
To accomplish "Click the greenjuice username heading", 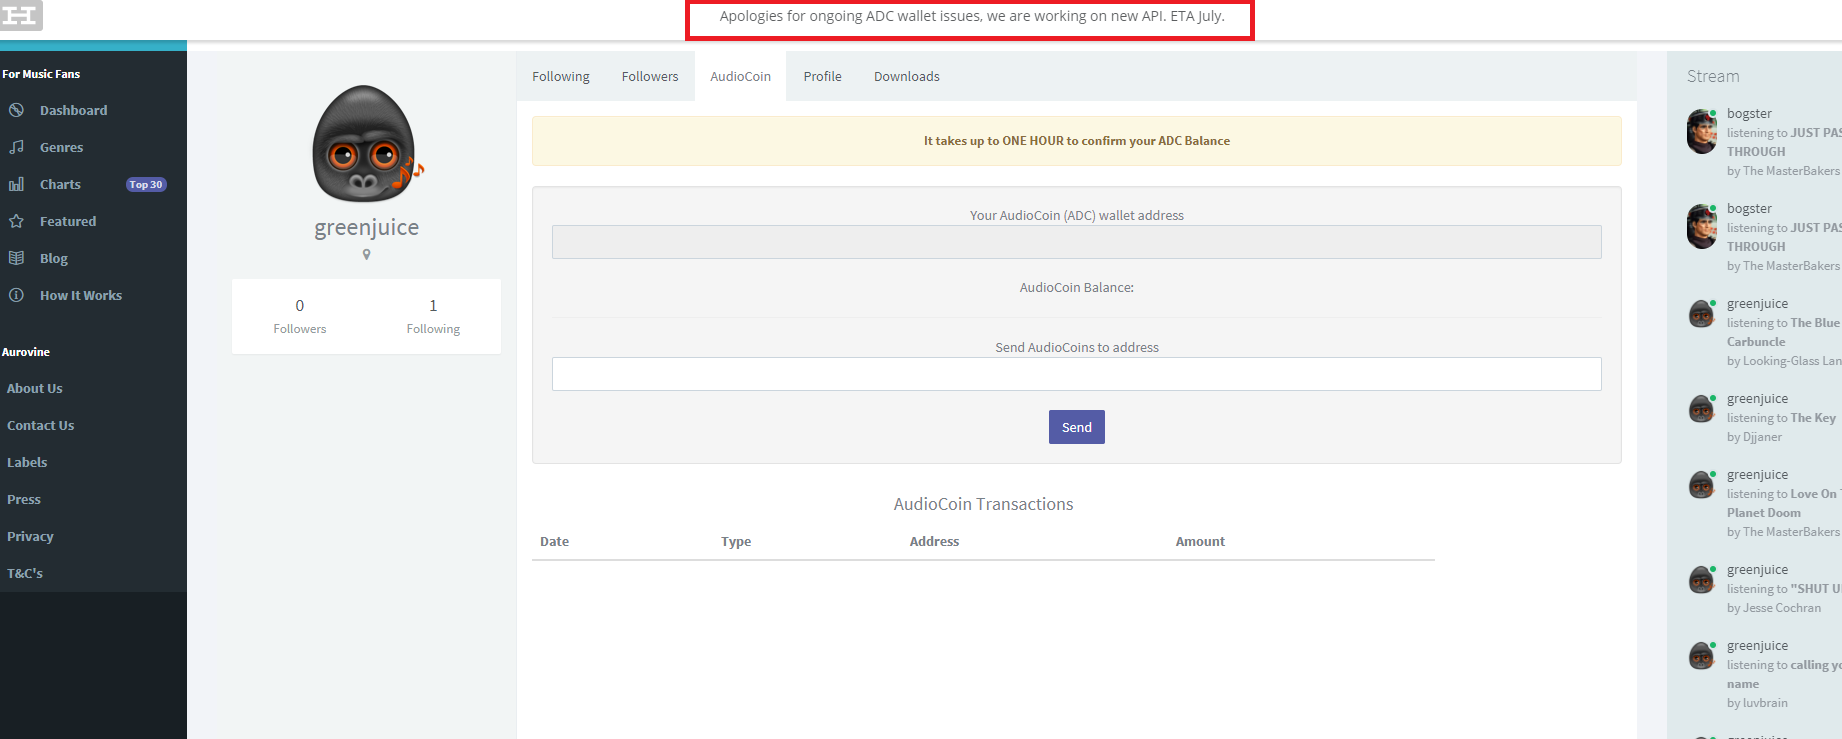I will [x=367, y=227].
